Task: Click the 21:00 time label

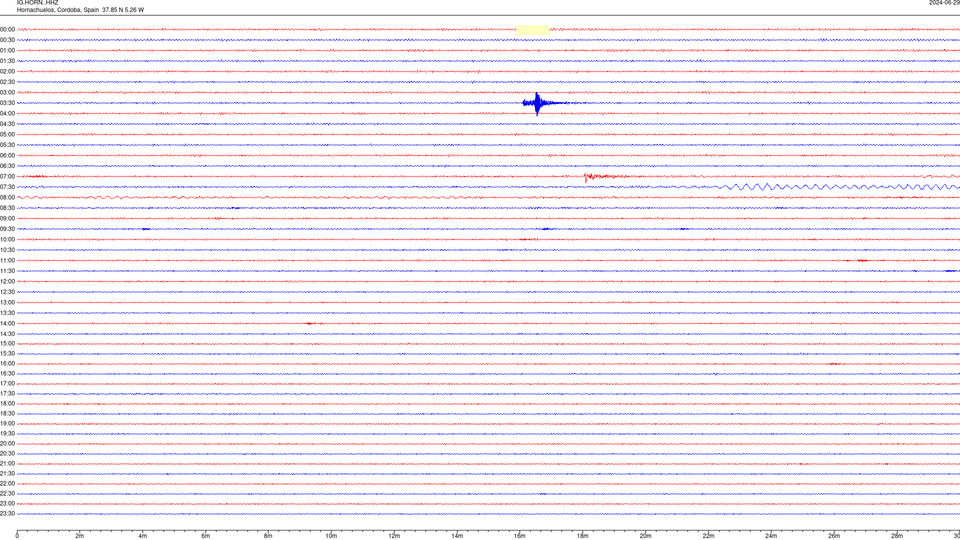Action: [7, 464]
